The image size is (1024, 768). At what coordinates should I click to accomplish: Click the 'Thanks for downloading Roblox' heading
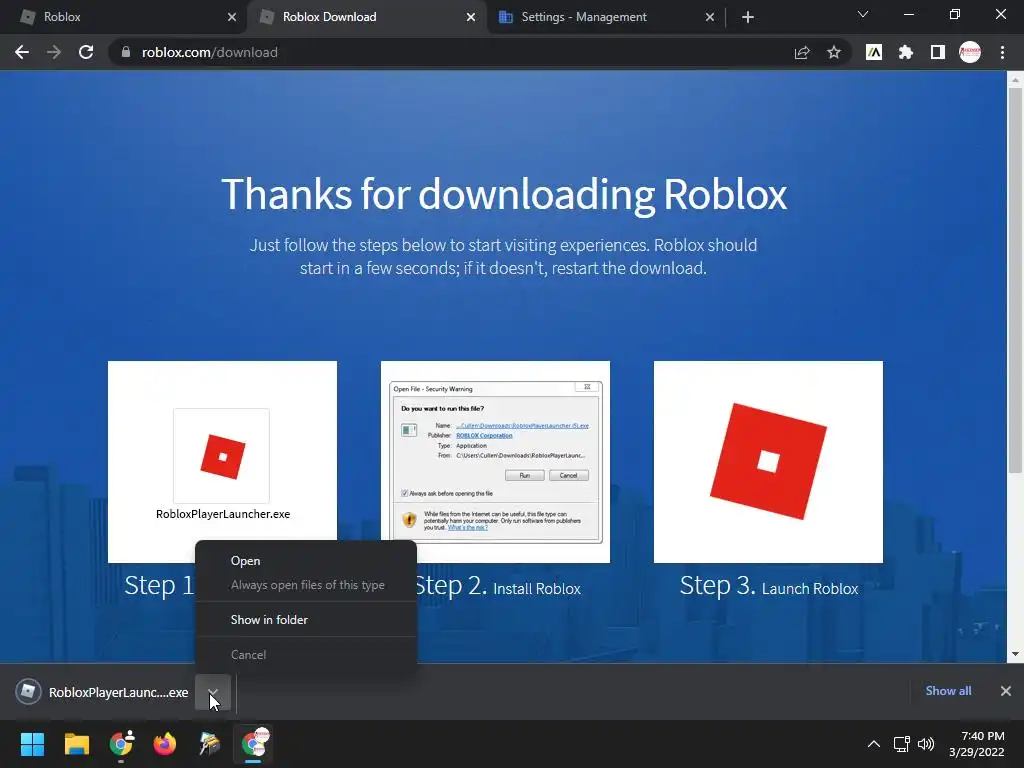[504, 194]
